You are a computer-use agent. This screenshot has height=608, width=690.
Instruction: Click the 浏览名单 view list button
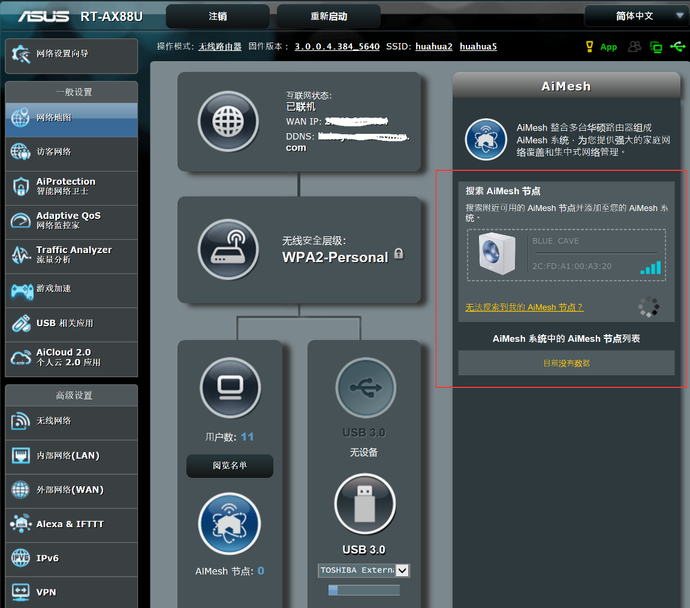[230, 465]
